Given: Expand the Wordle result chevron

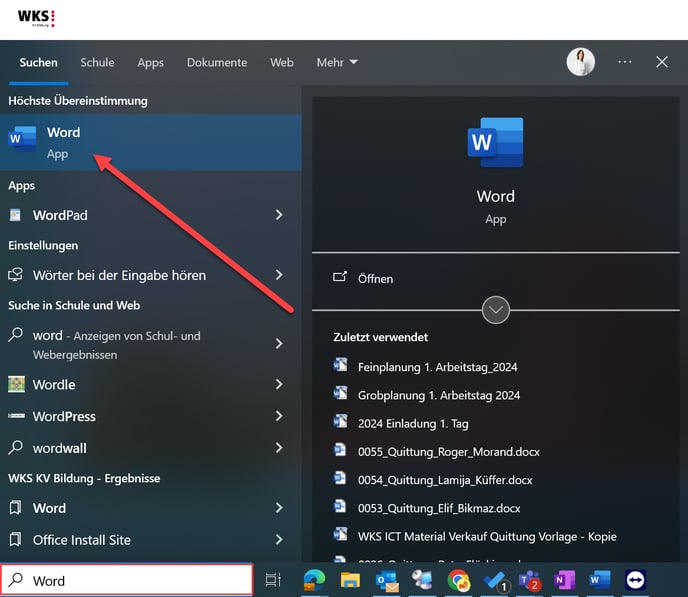Looking at the screenshot, I should (279, 384).
